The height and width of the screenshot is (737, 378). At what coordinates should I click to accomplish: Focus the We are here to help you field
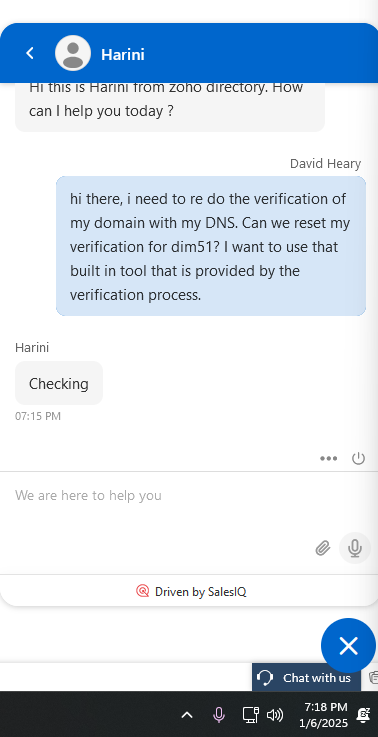click(x=165, y=505)
